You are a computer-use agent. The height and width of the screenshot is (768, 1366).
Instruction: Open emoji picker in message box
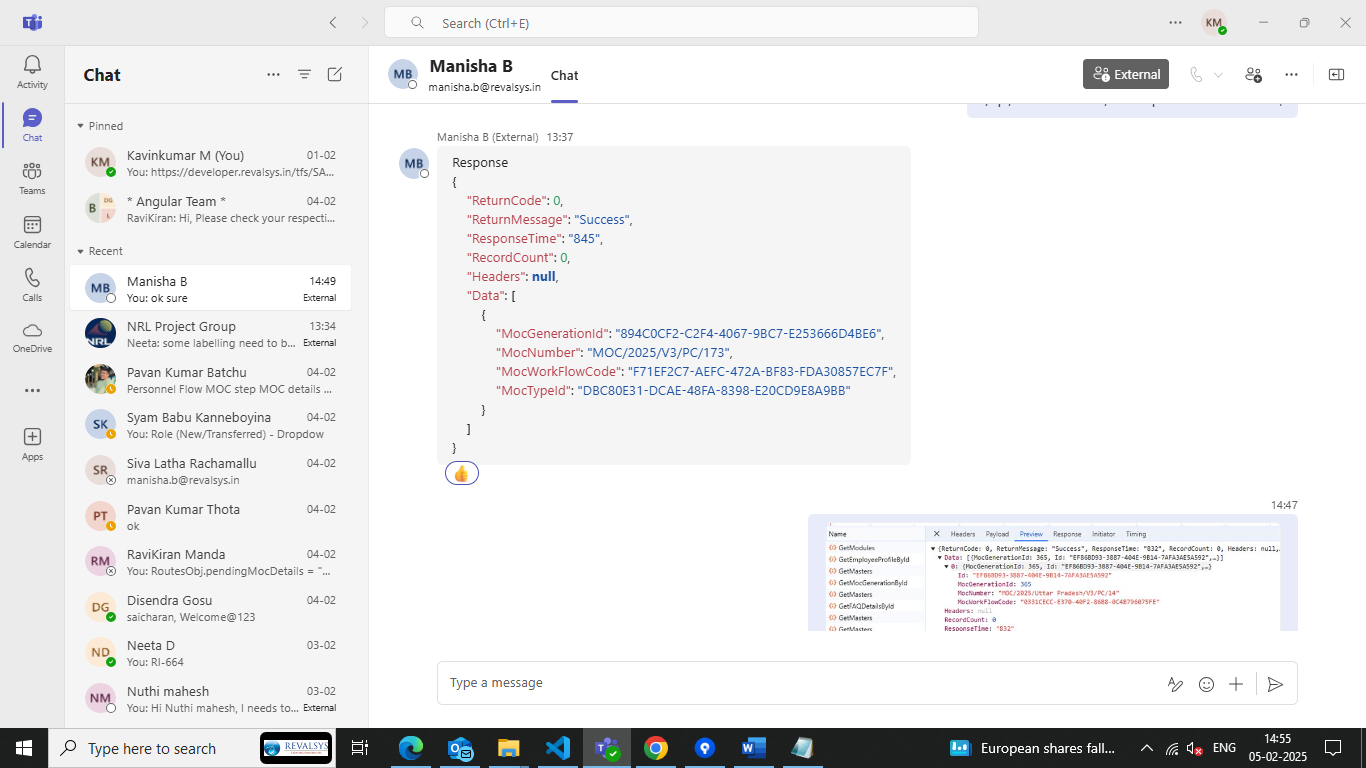[x=1206, y=684]
